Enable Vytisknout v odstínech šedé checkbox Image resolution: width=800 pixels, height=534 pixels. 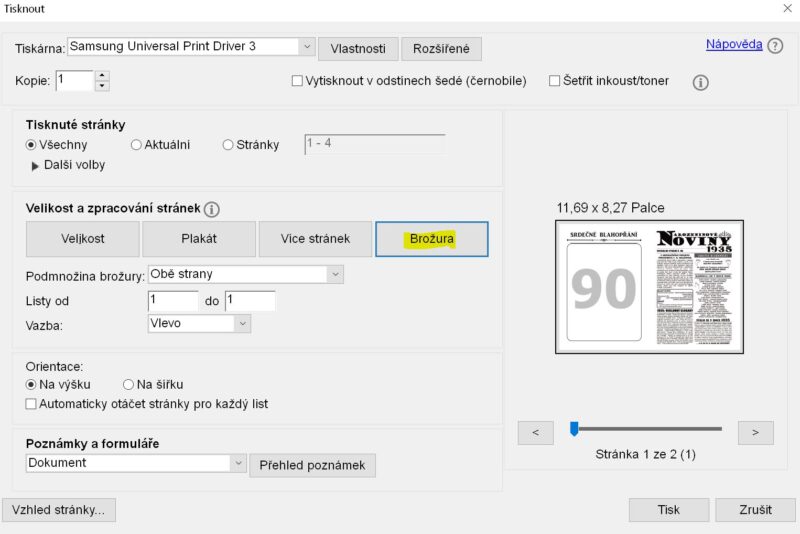pos(297,81)
